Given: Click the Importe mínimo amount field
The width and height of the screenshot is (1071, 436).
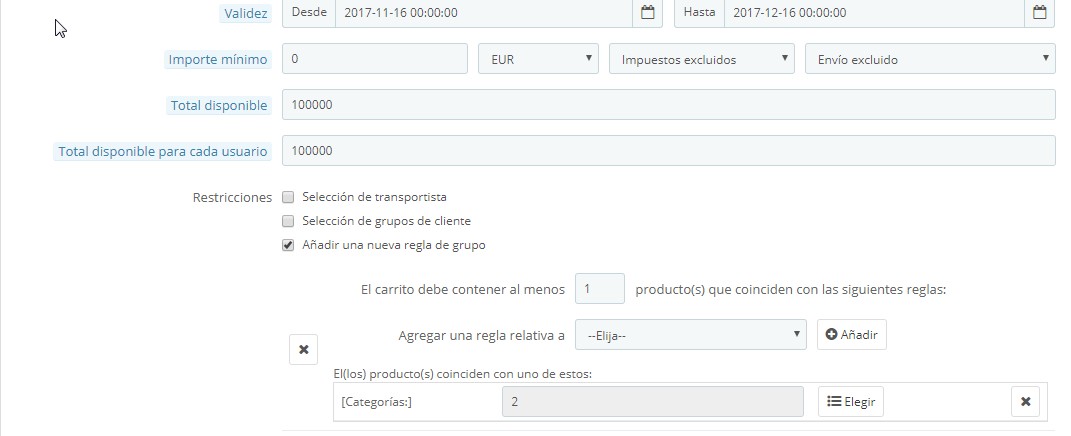Looking at the screenshot, I should pos(375,59).
